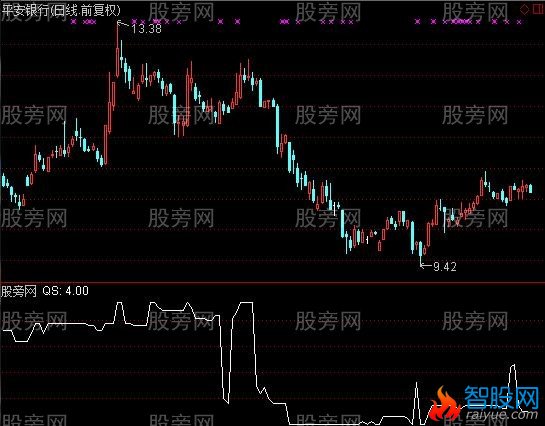Click the 9.42 low price label

(445, 267)
